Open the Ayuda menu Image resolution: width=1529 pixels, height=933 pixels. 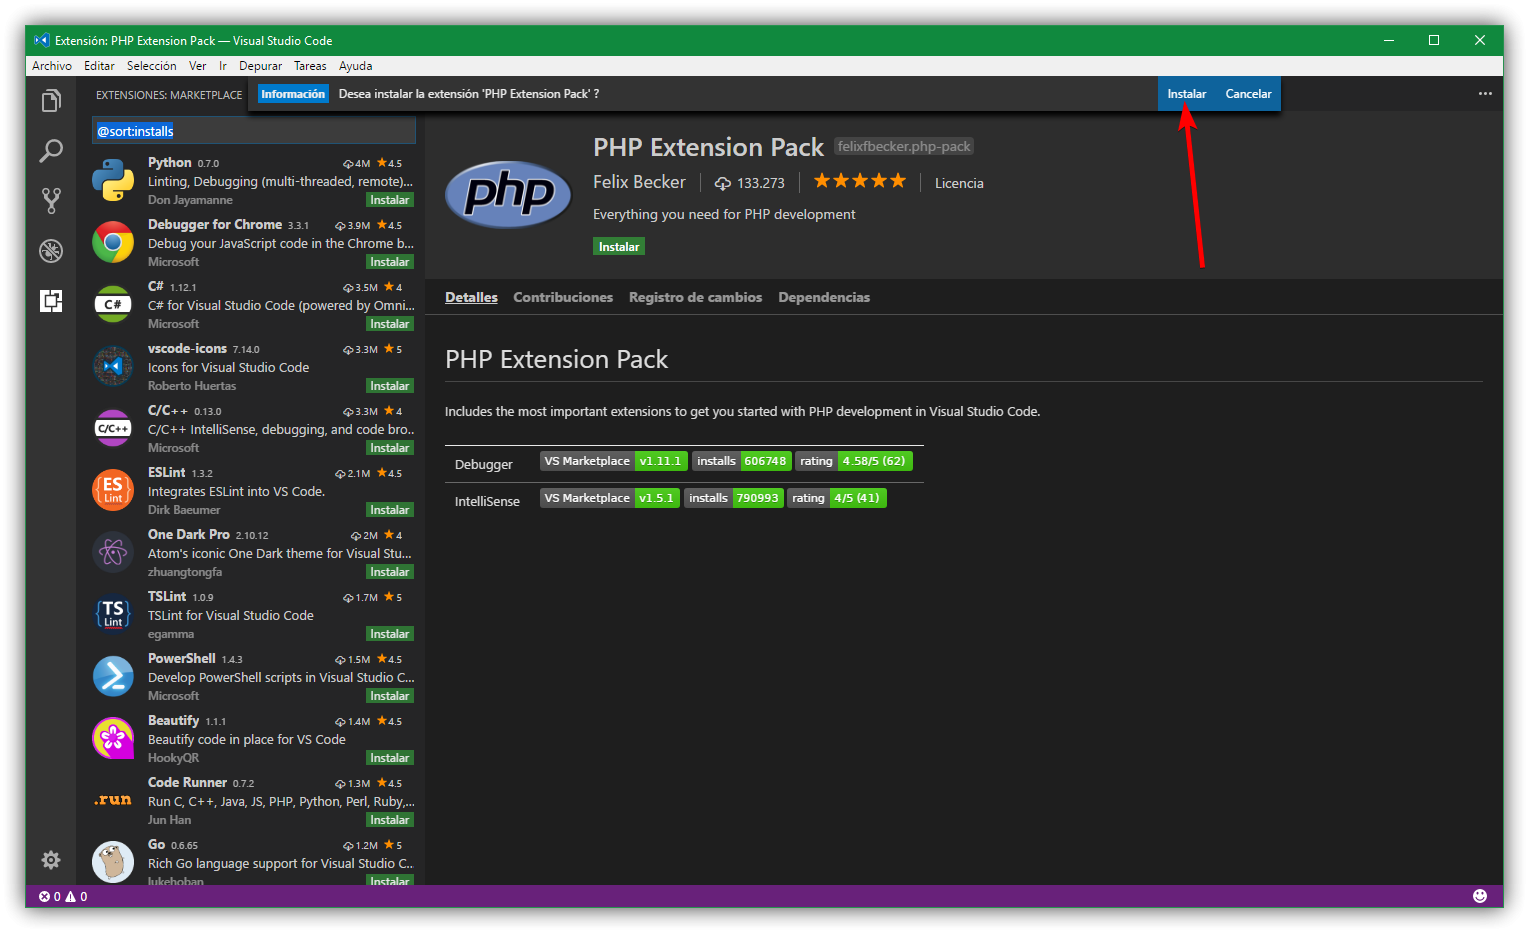pyautogui.click(x=356, y=66)
